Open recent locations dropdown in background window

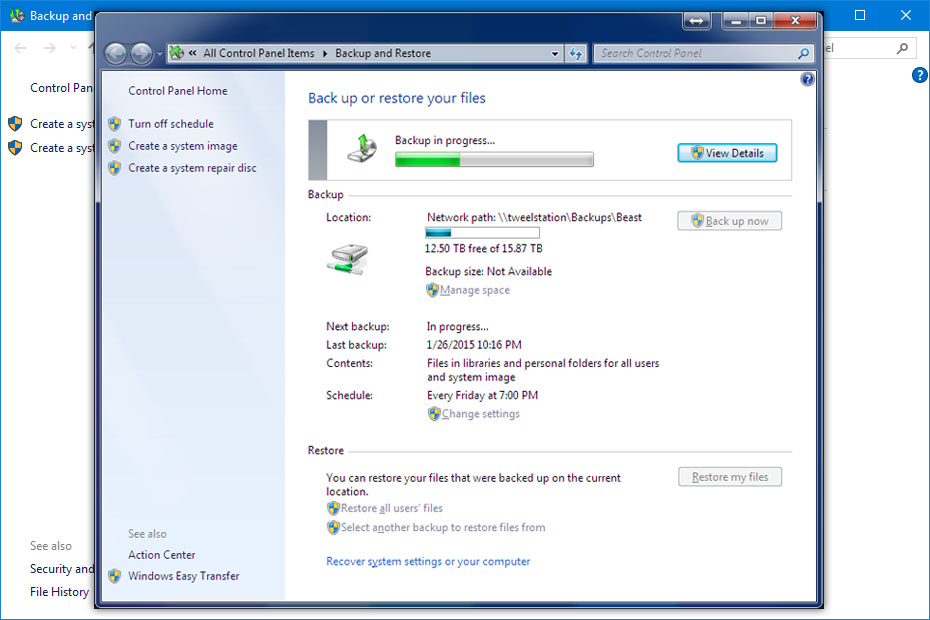73,48
